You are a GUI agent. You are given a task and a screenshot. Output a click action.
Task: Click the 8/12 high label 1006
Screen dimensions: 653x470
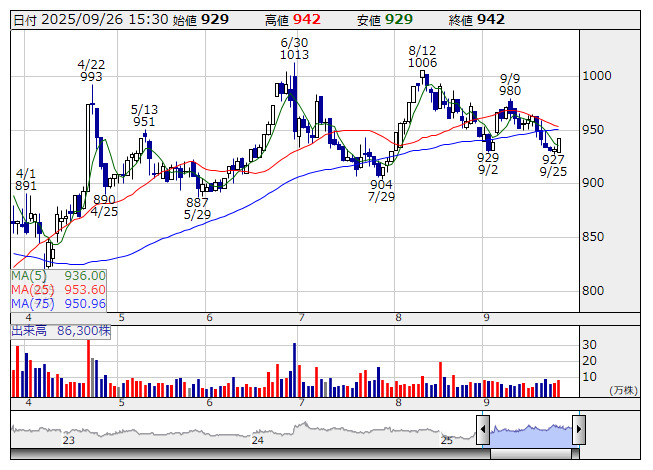tap(423, 62)
